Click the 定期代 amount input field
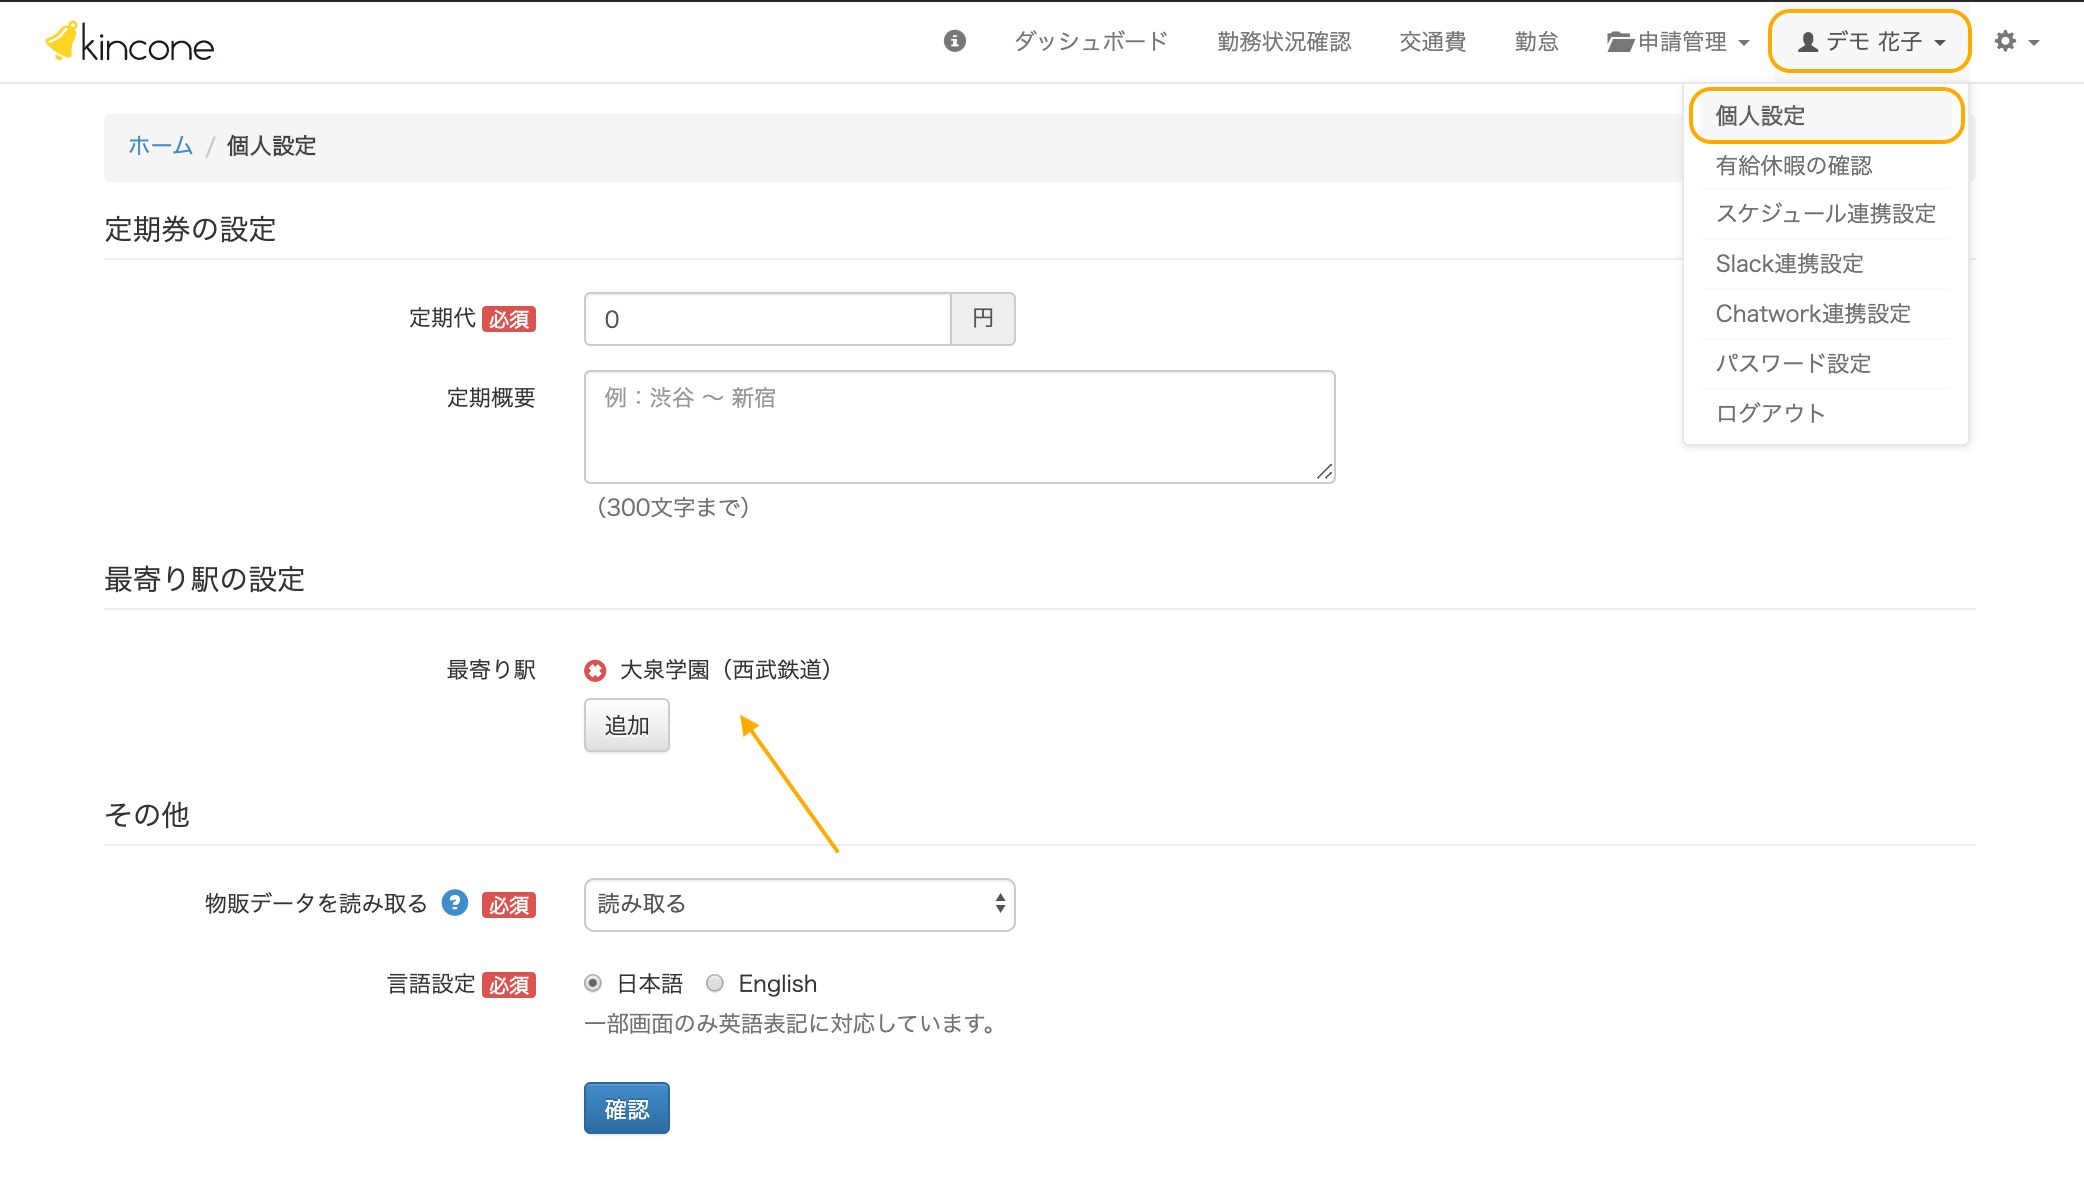 click(x=767, y=320)
